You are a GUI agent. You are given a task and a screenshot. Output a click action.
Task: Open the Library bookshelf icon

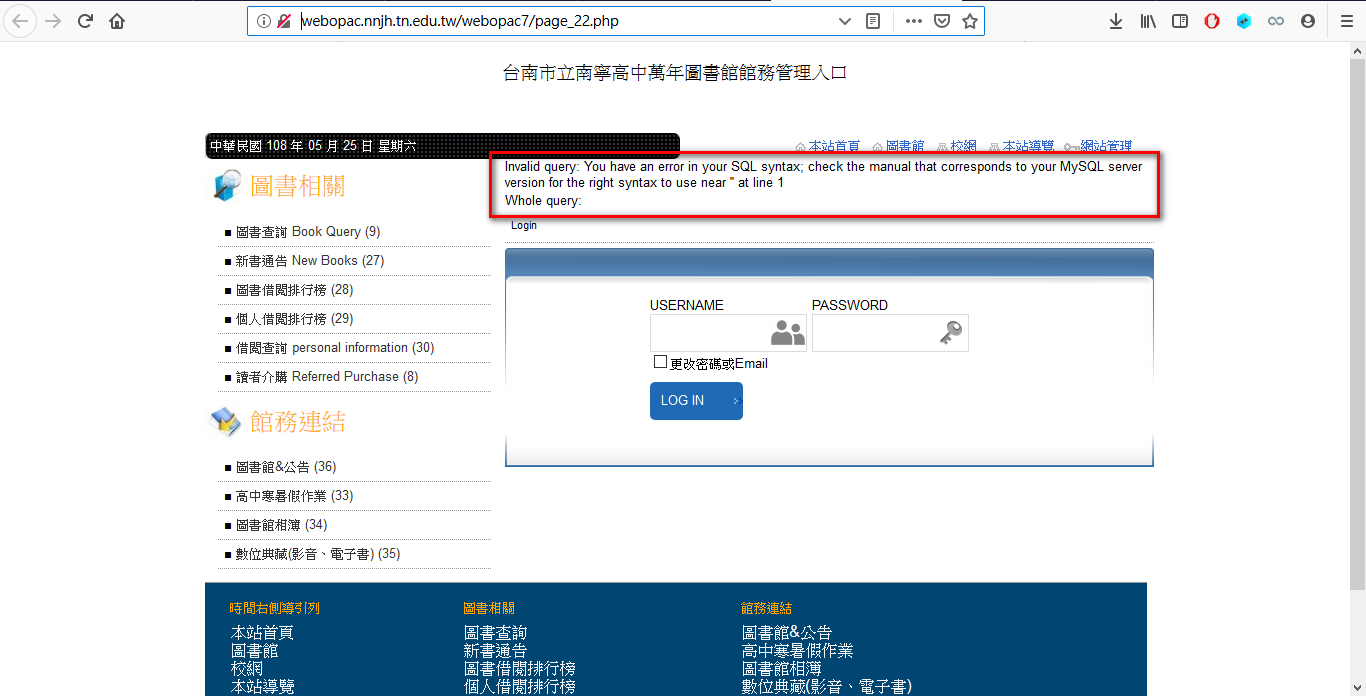pos(1148,21)
